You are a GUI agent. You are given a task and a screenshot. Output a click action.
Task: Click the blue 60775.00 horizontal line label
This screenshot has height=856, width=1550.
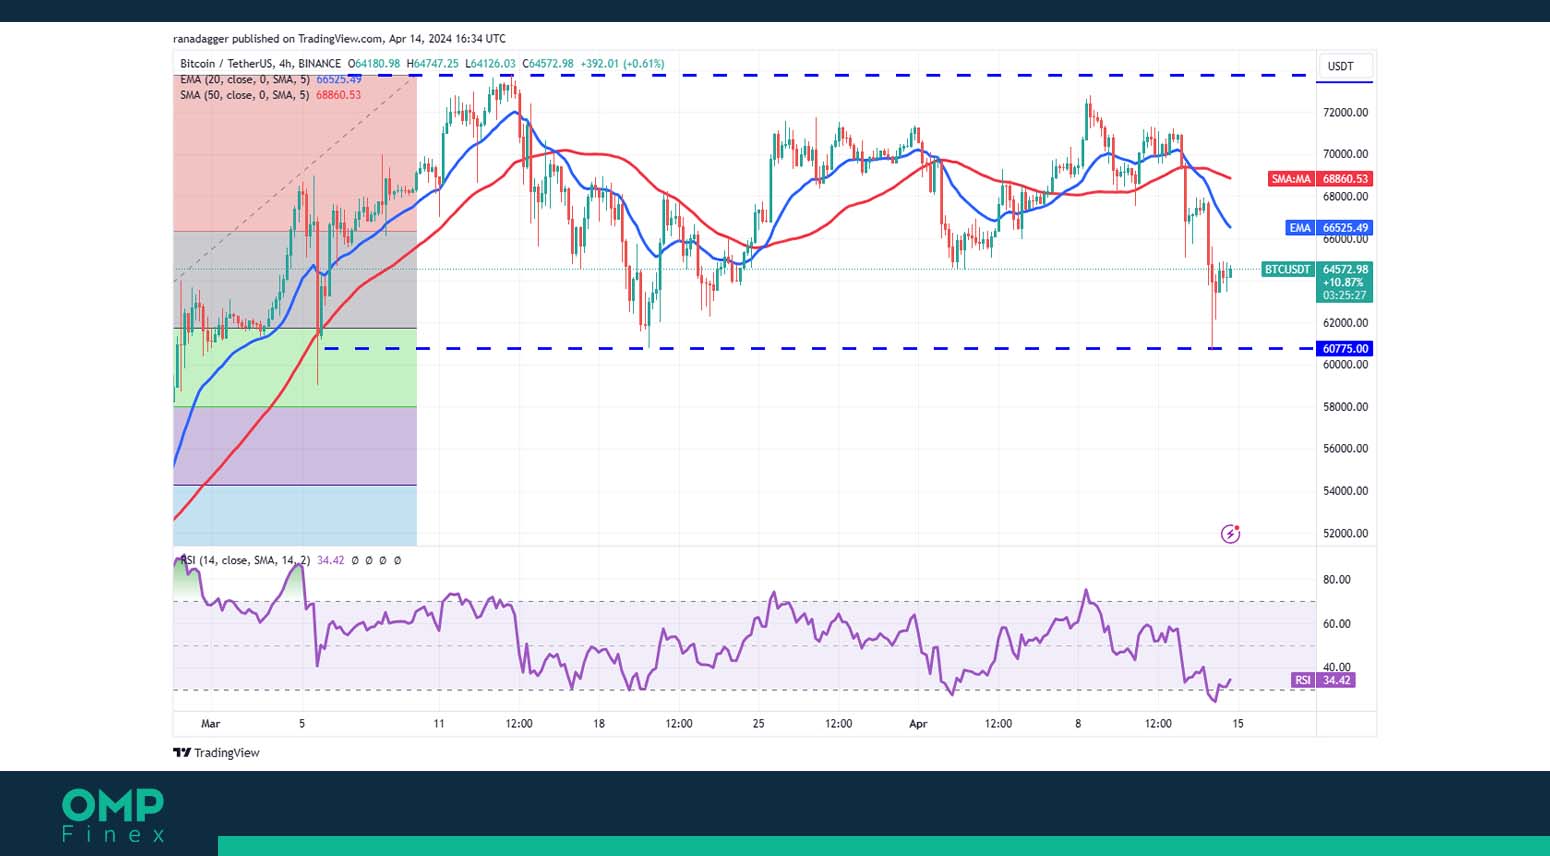[x=1345, y=349]
